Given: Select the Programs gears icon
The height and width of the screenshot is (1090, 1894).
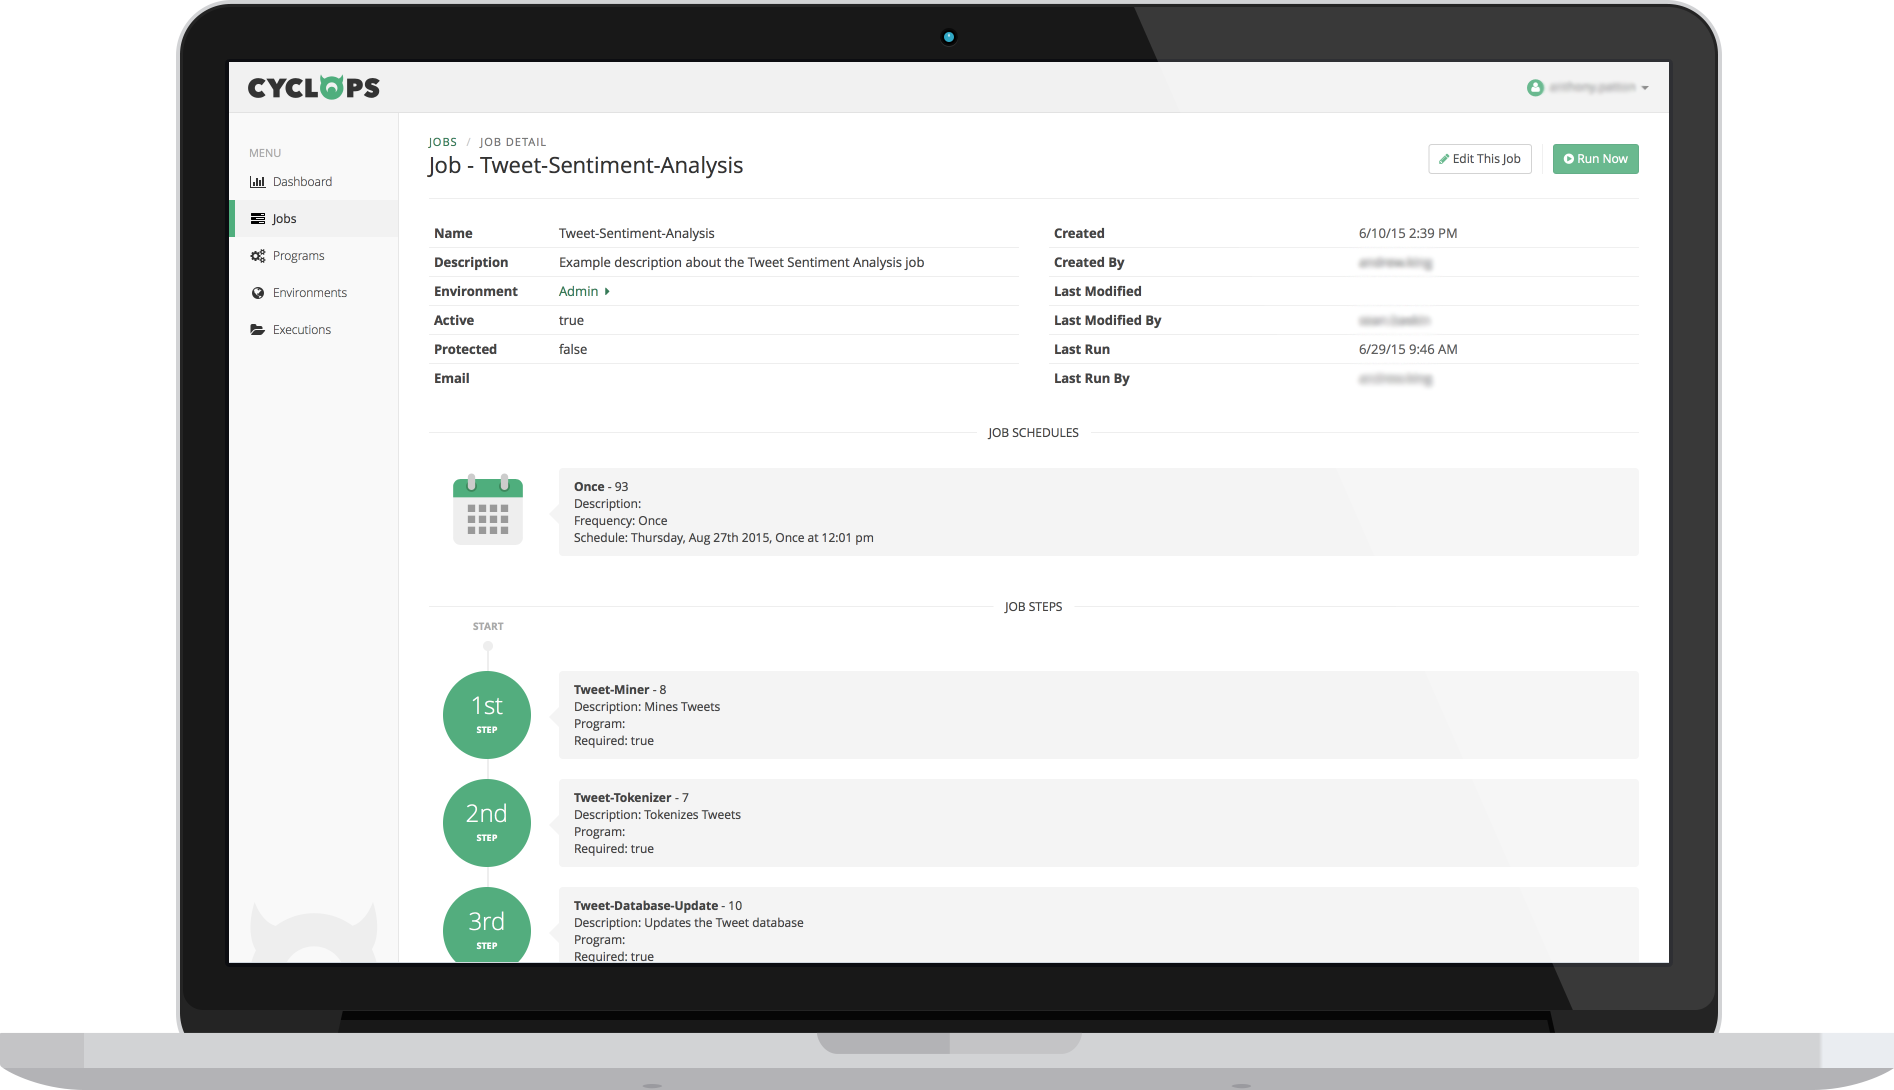Looking at the screenshot, I should tap(258, 255).
